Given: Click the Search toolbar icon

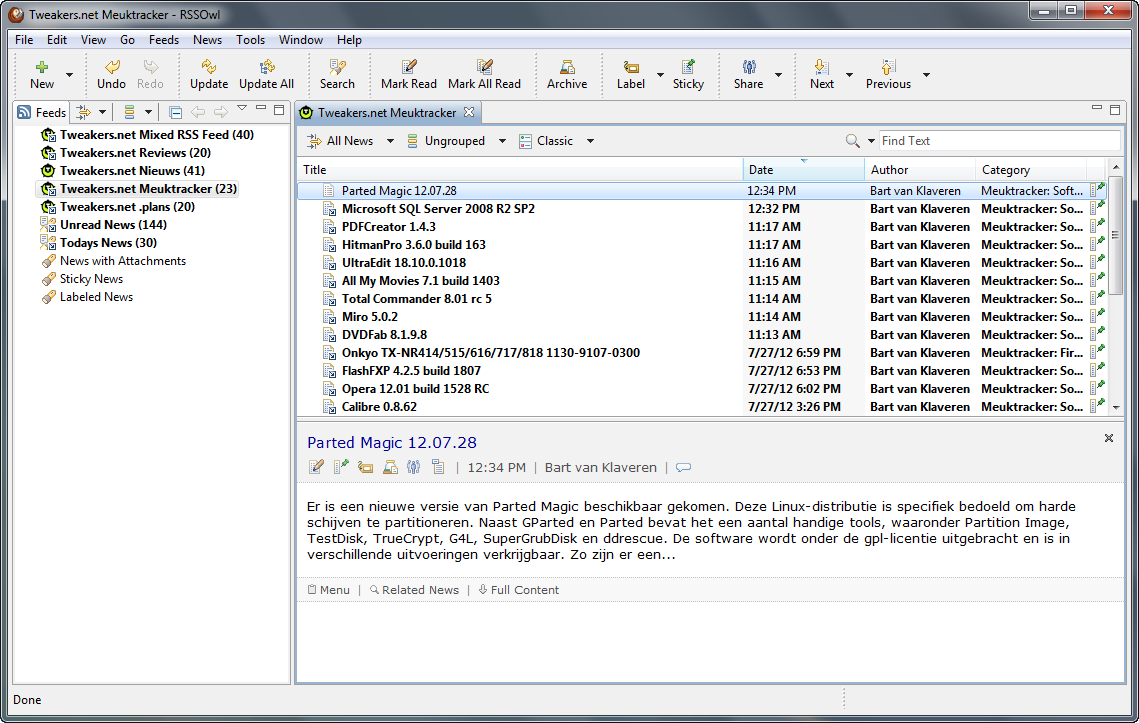Looking at the screenshot, I should click(x=337, y=68).
